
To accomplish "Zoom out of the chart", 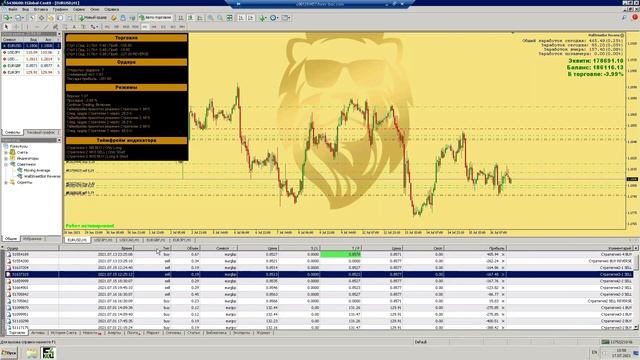I will click(x=220, y=18).
